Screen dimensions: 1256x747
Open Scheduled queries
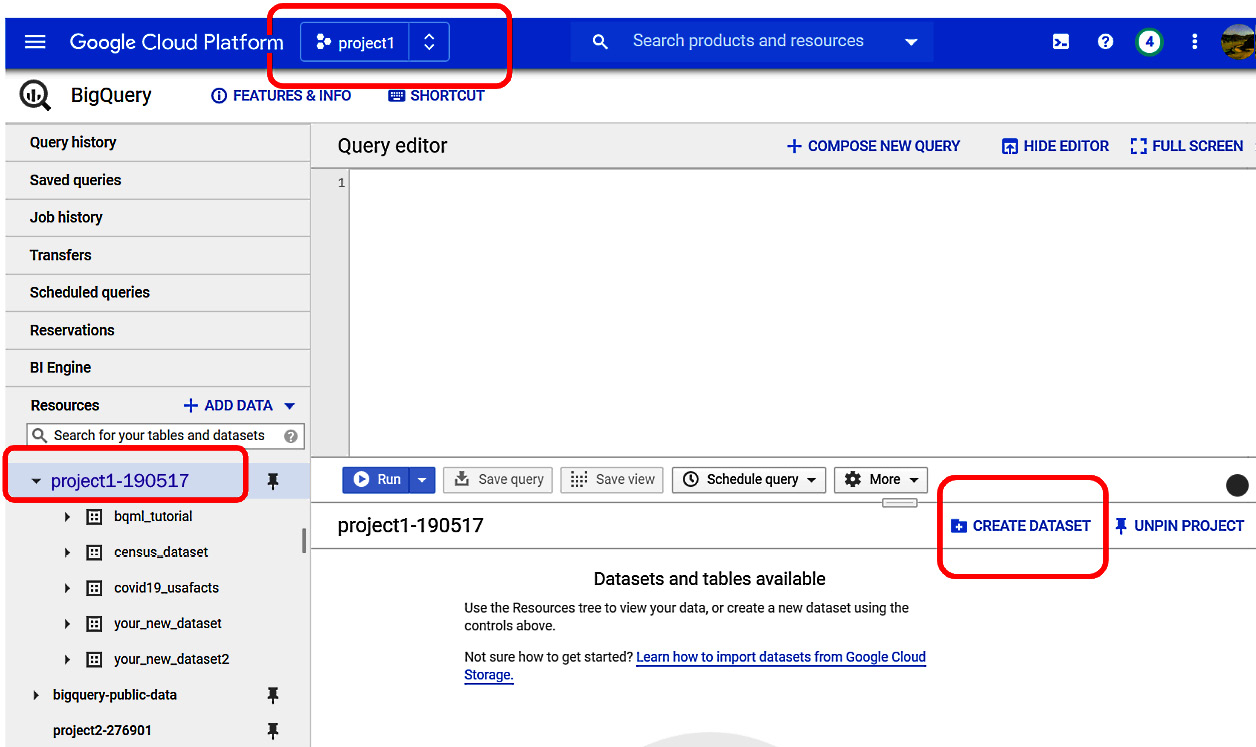pyautogui.click(x=158, y=293)
